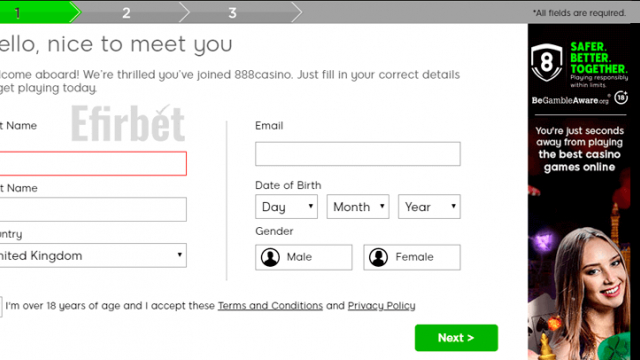The image size is (640, 360).
Task: Click the Efirbet watermark logo
Action: click(x=128, y=123)
